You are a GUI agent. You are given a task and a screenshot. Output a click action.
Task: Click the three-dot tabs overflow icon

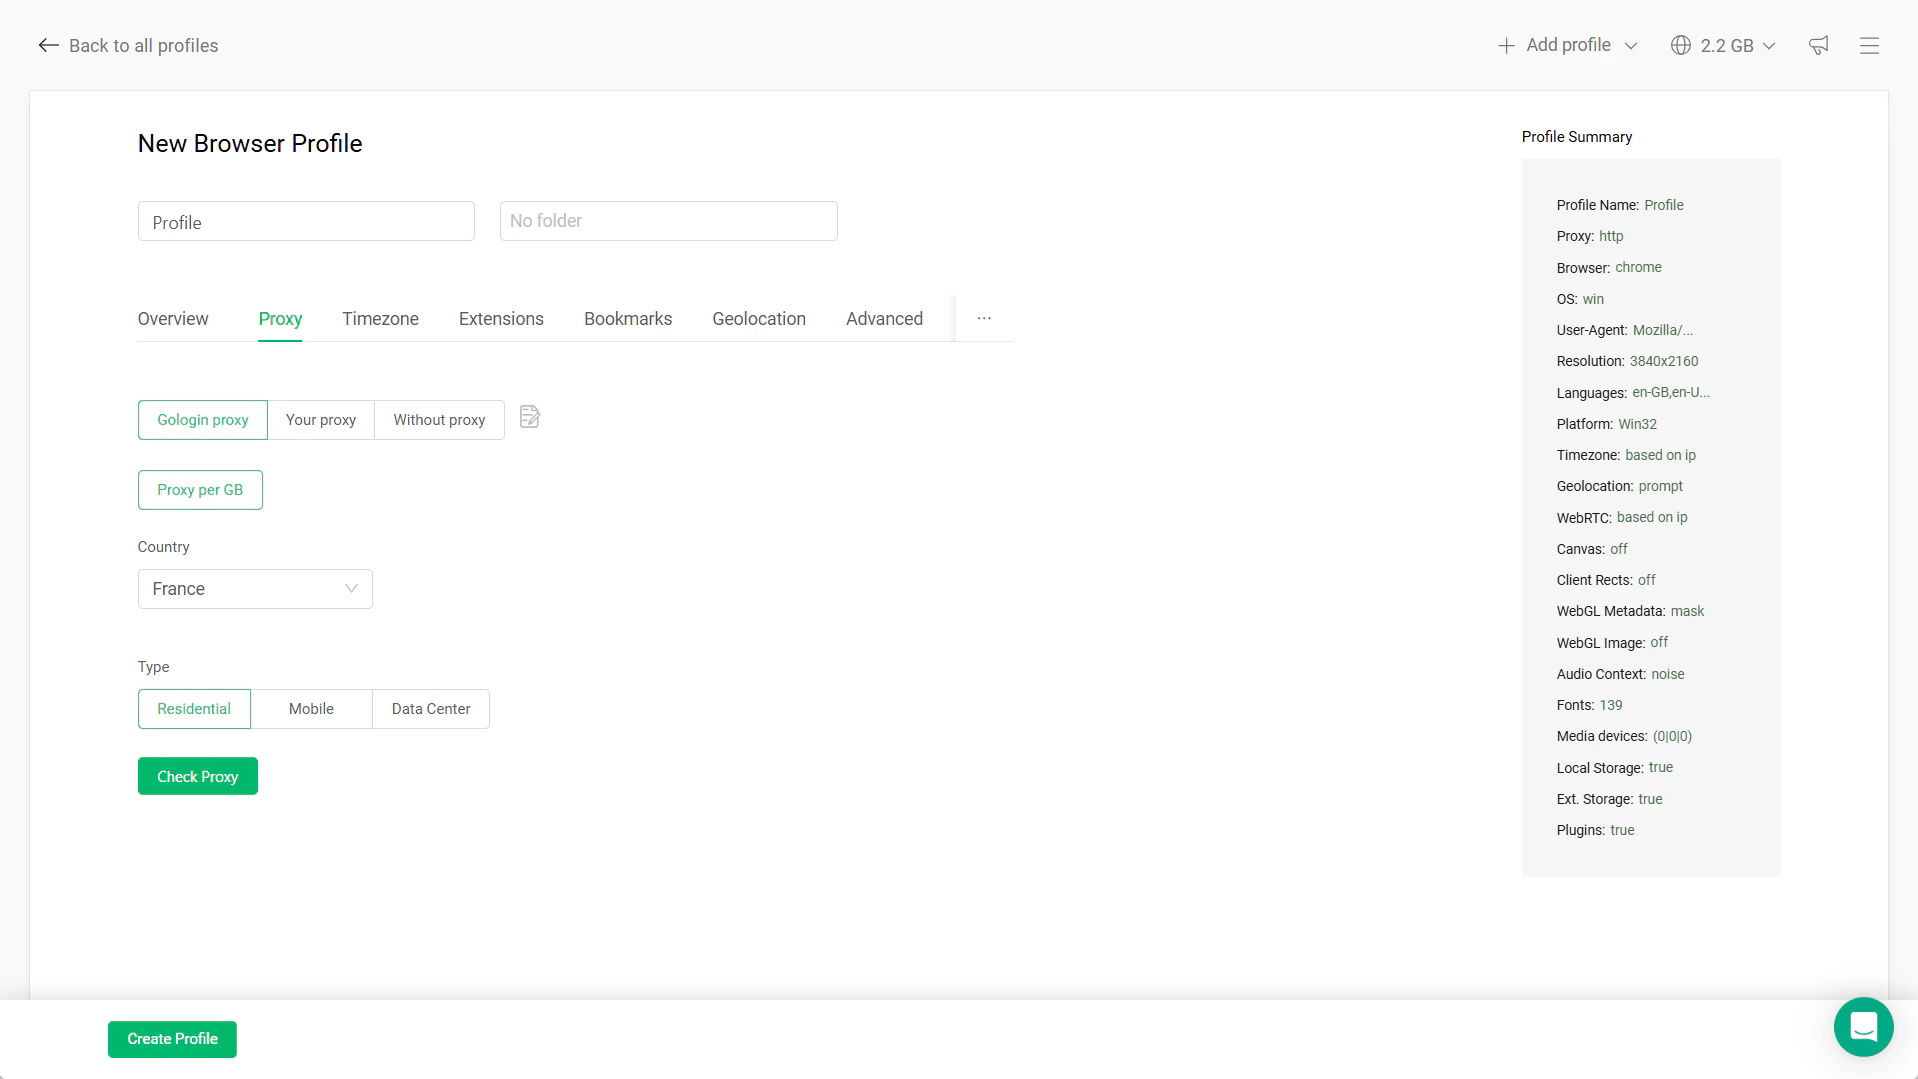(x=983, y=318)
